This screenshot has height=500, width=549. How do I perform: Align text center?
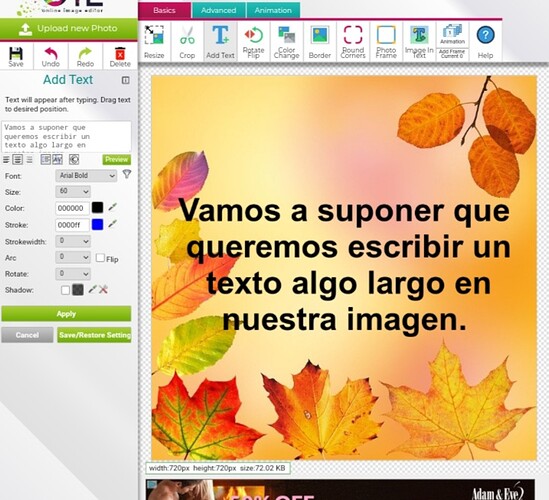click(18, 160)
